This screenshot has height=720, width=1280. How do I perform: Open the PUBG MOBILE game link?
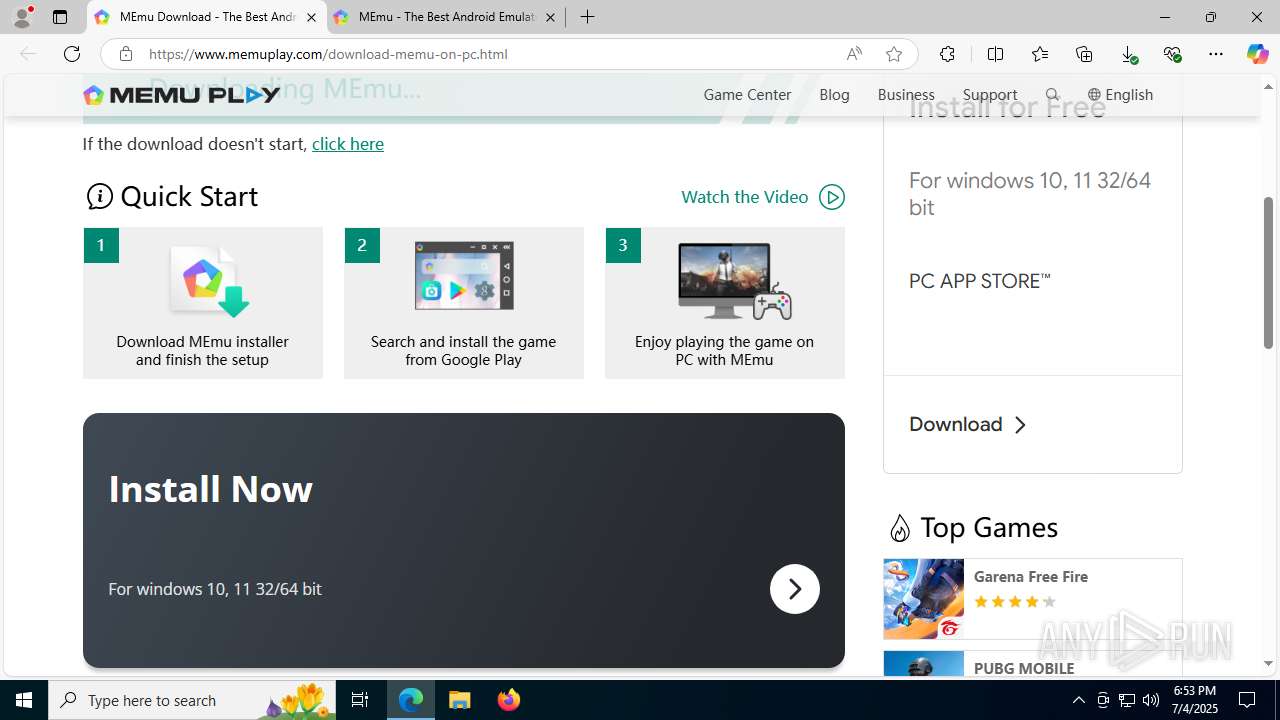pyautogui.click(x=1024, y=668)
